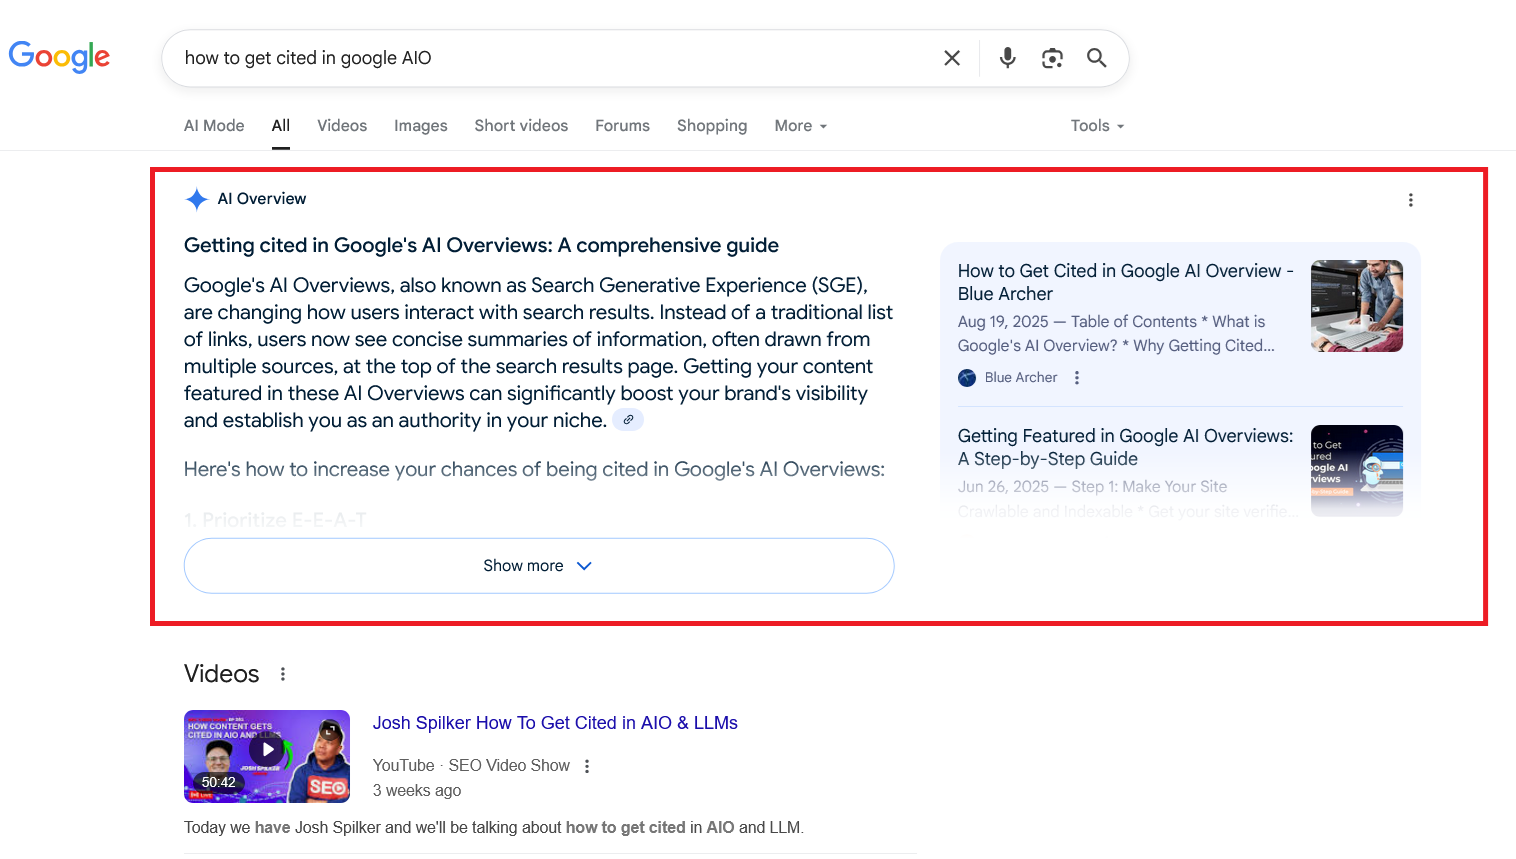Open Josh Spilker How To Get Cited link

point(555,723)
